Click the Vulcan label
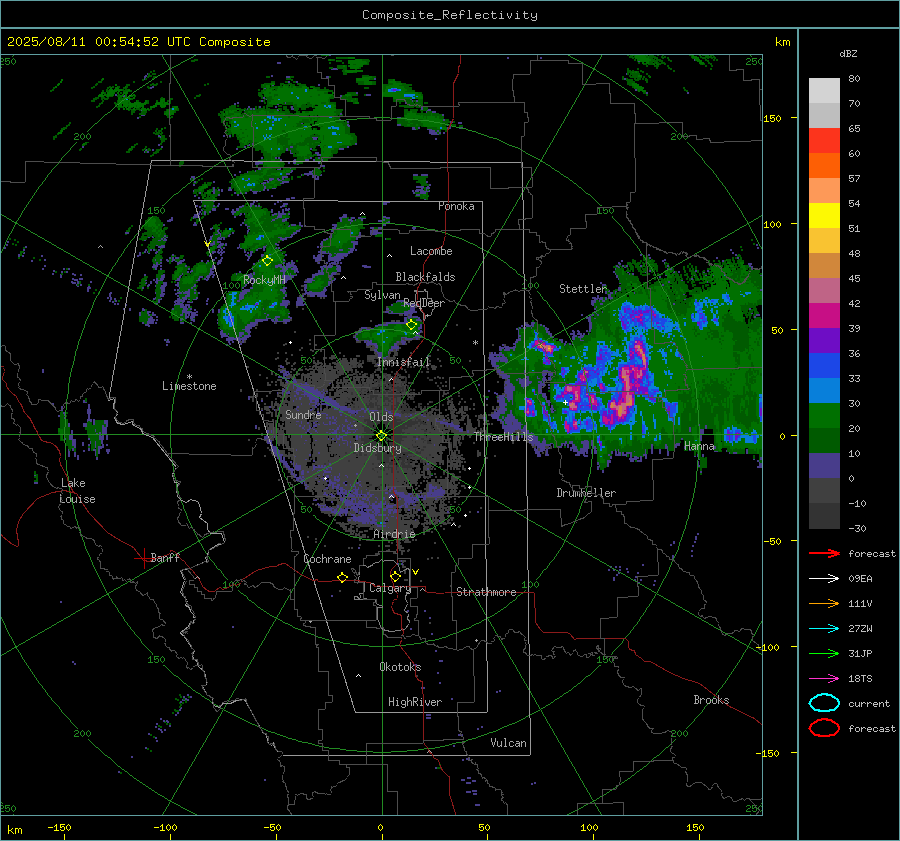The image size is (900, 841). [x=508, y=743]
